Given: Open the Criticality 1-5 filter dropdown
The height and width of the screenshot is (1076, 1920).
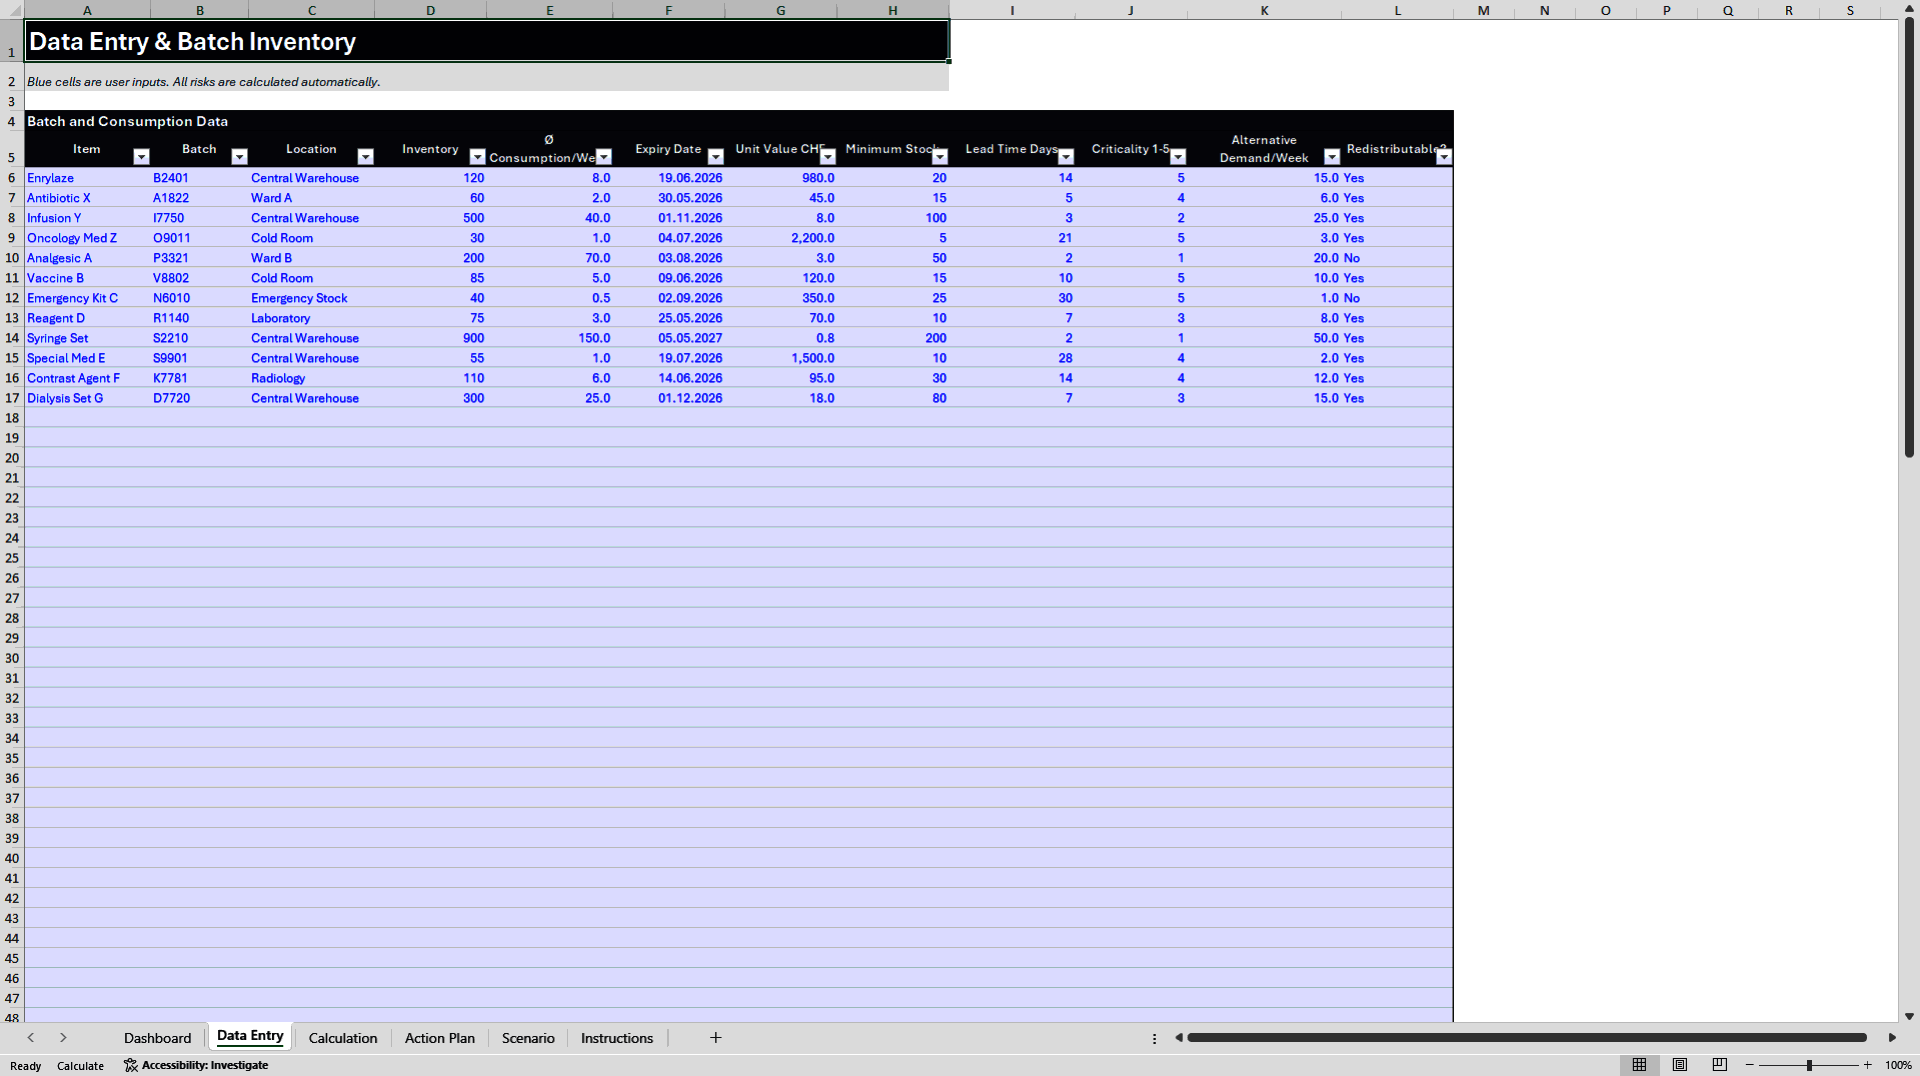Looking at the screenshot, I should click(x=1177, y=157).
